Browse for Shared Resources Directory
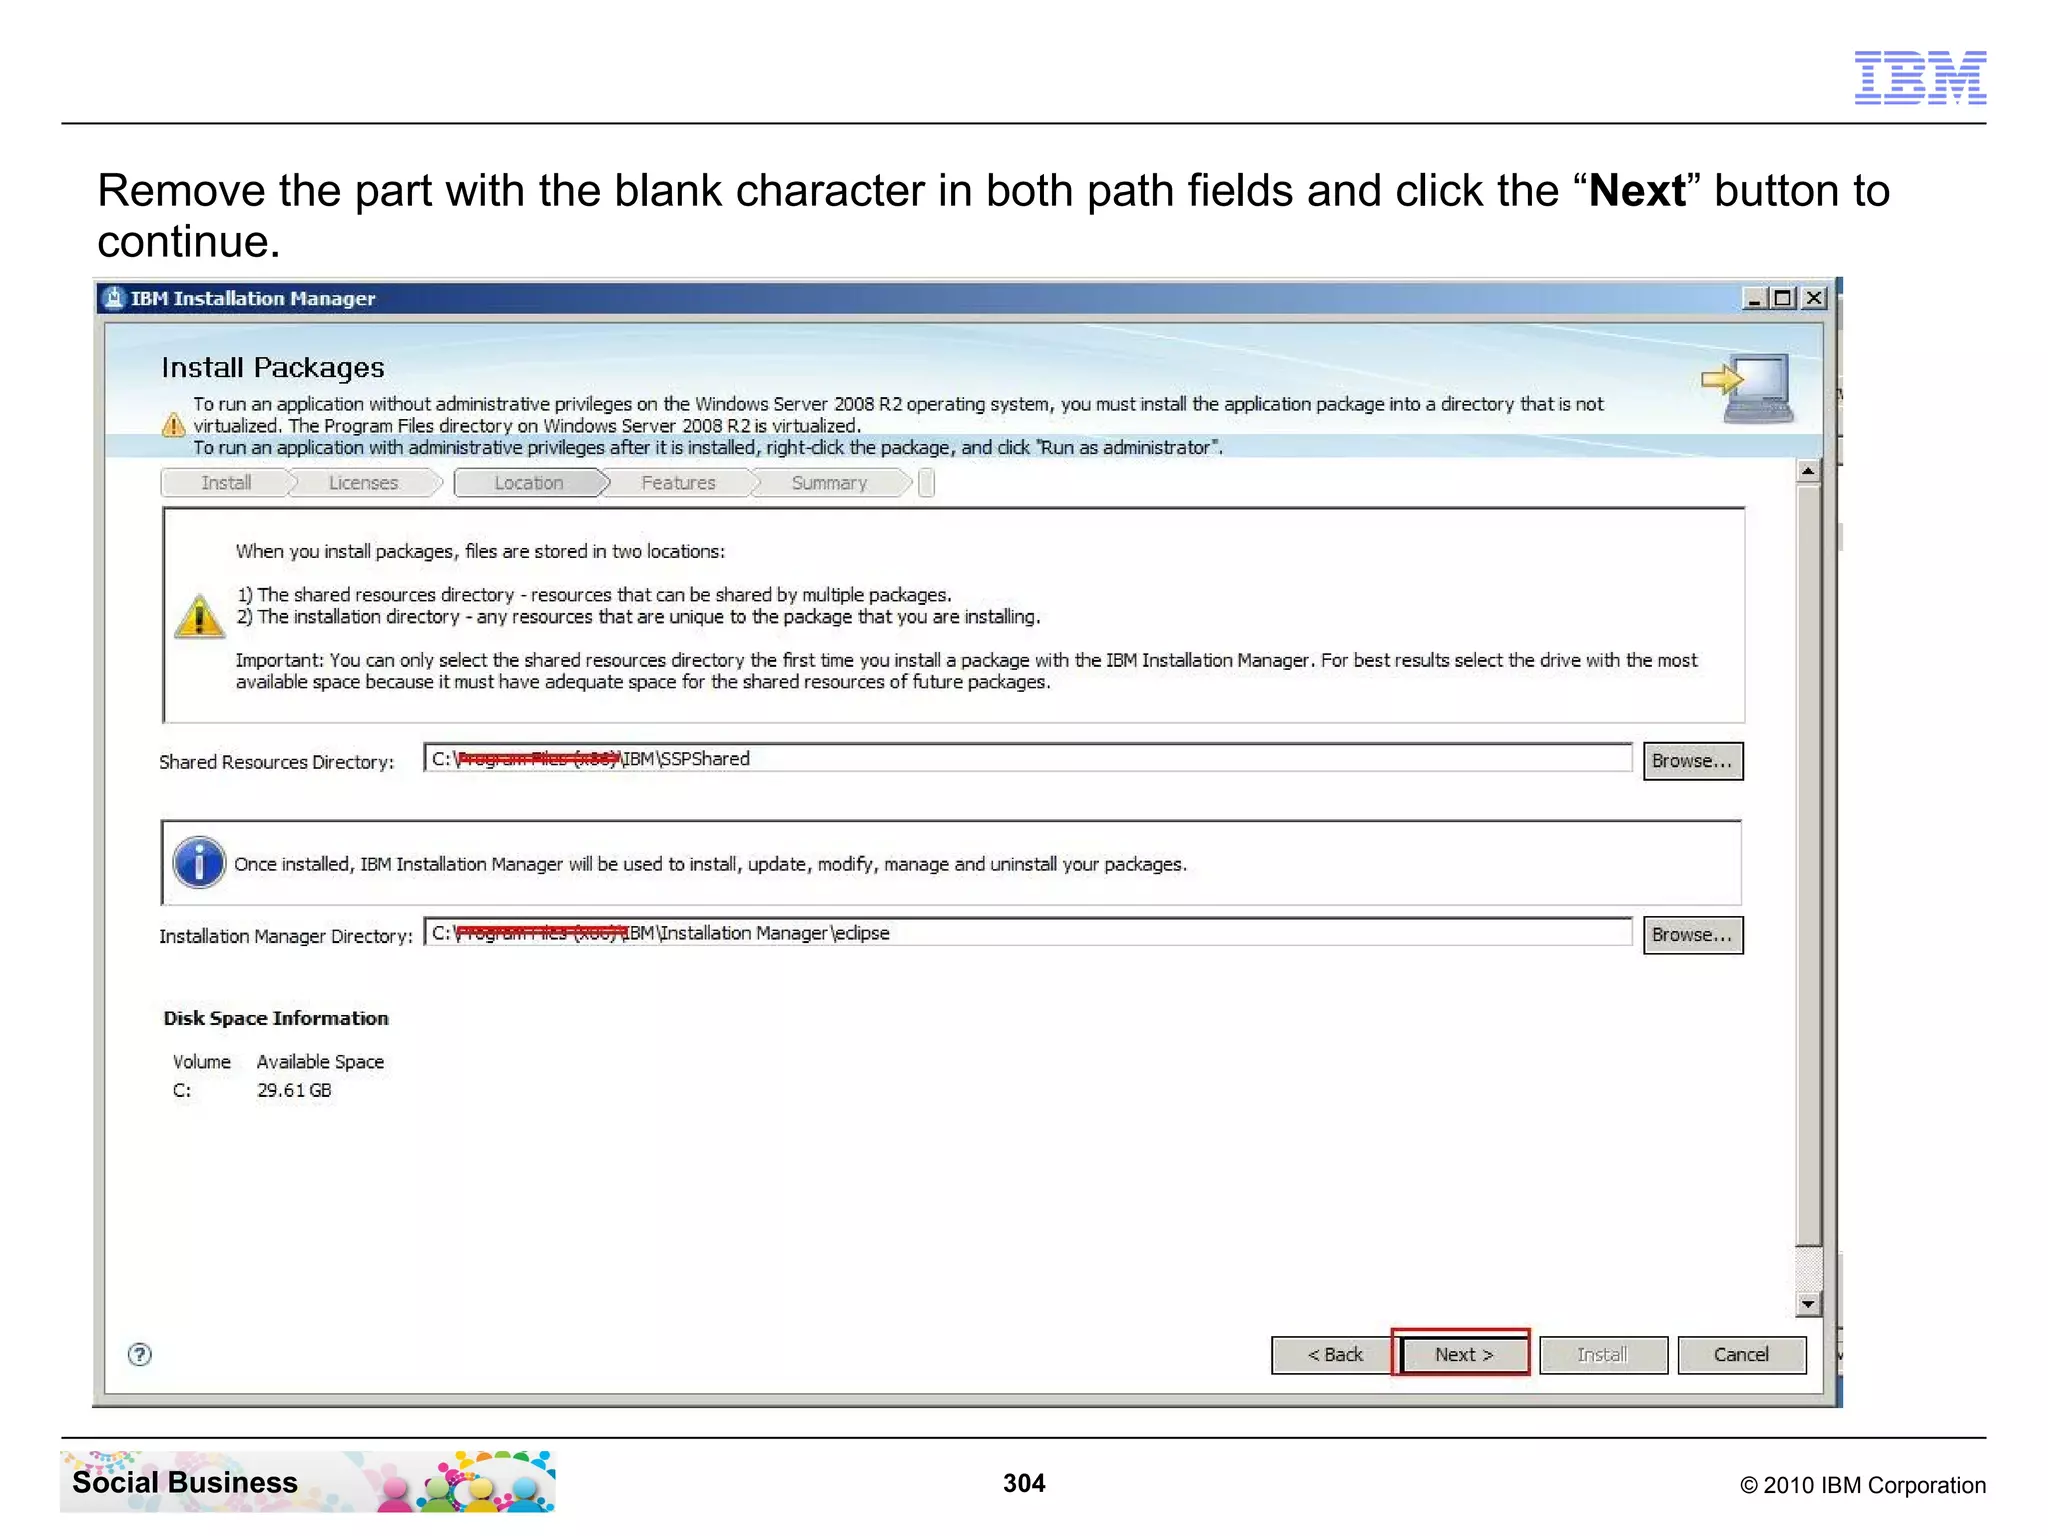The height and width of the screenshot is (1536, 2048). [x=1692, y=761]
